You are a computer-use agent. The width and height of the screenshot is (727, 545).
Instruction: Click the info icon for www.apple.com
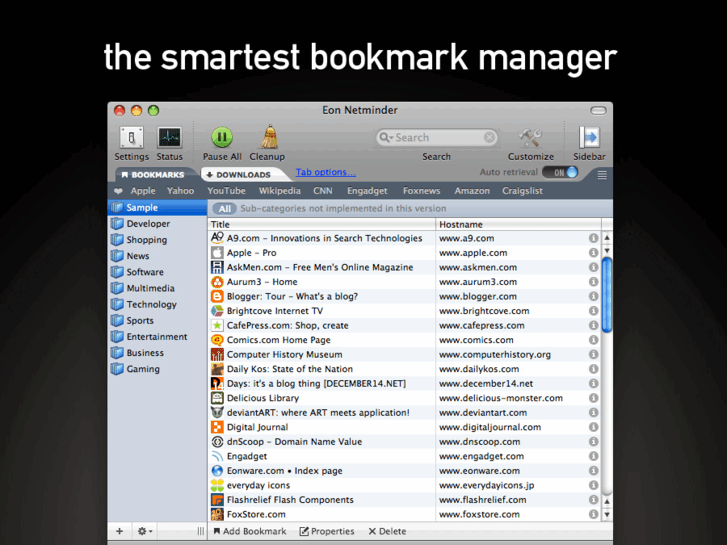click(x=593, y=252)
